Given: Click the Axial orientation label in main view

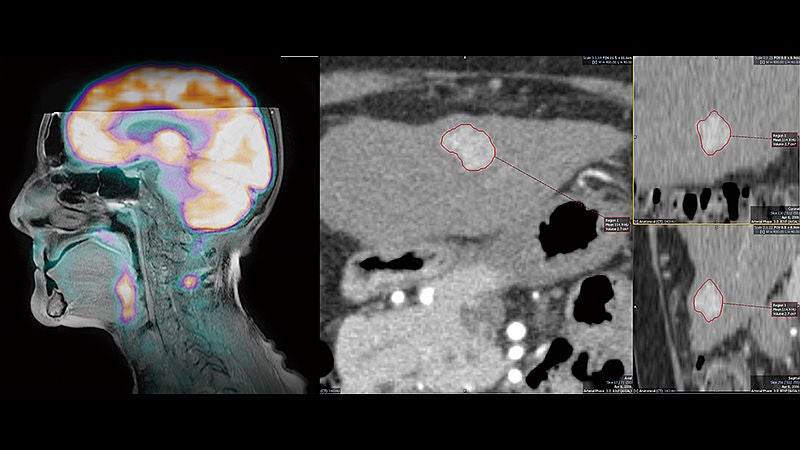Looking at the screenshot, I should point(627,378).
